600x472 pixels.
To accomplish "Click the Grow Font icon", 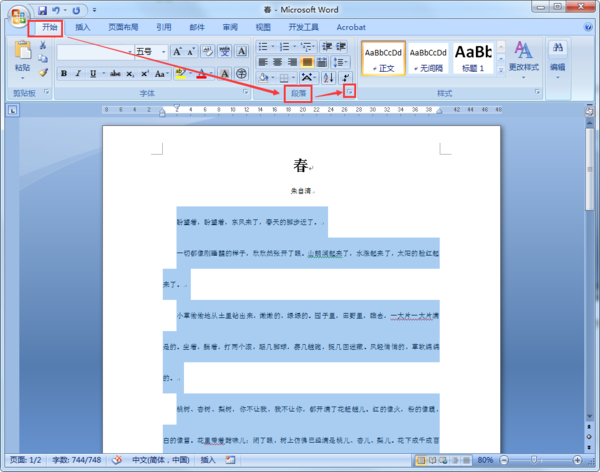I will [177, 51].
